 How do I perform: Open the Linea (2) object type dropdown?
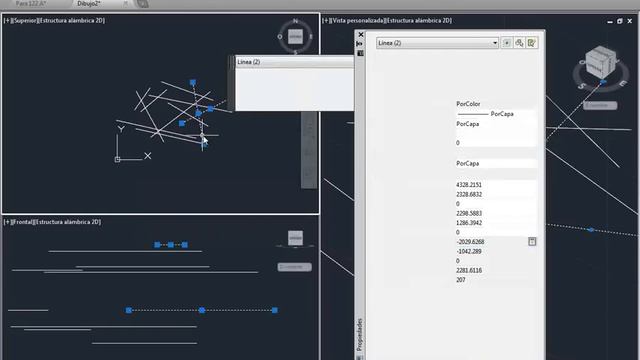coord(437,43)
